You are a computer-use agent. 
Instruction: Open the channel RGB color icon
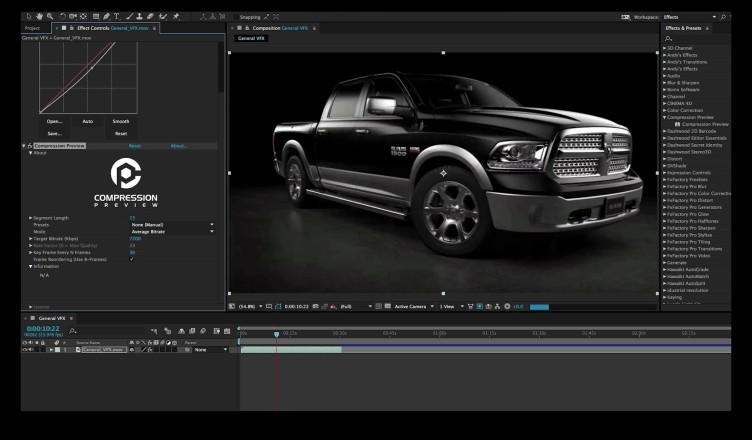333,307
